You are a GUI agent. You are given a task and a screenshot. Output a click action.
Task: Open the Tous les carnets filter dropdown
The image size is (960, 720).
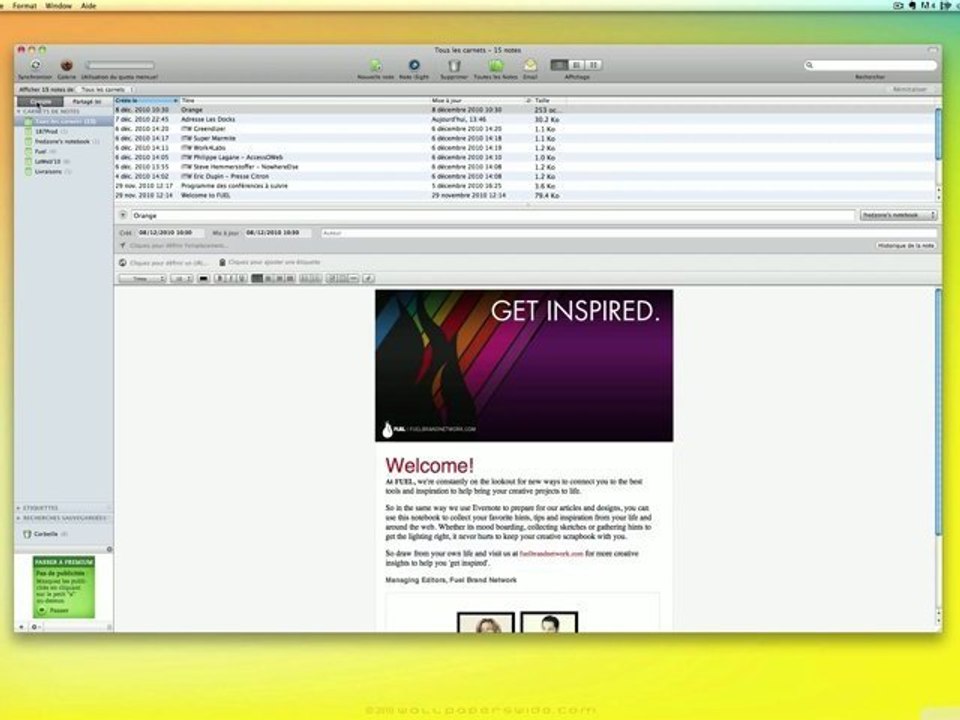pyautogui.click(x=107, y=89)
